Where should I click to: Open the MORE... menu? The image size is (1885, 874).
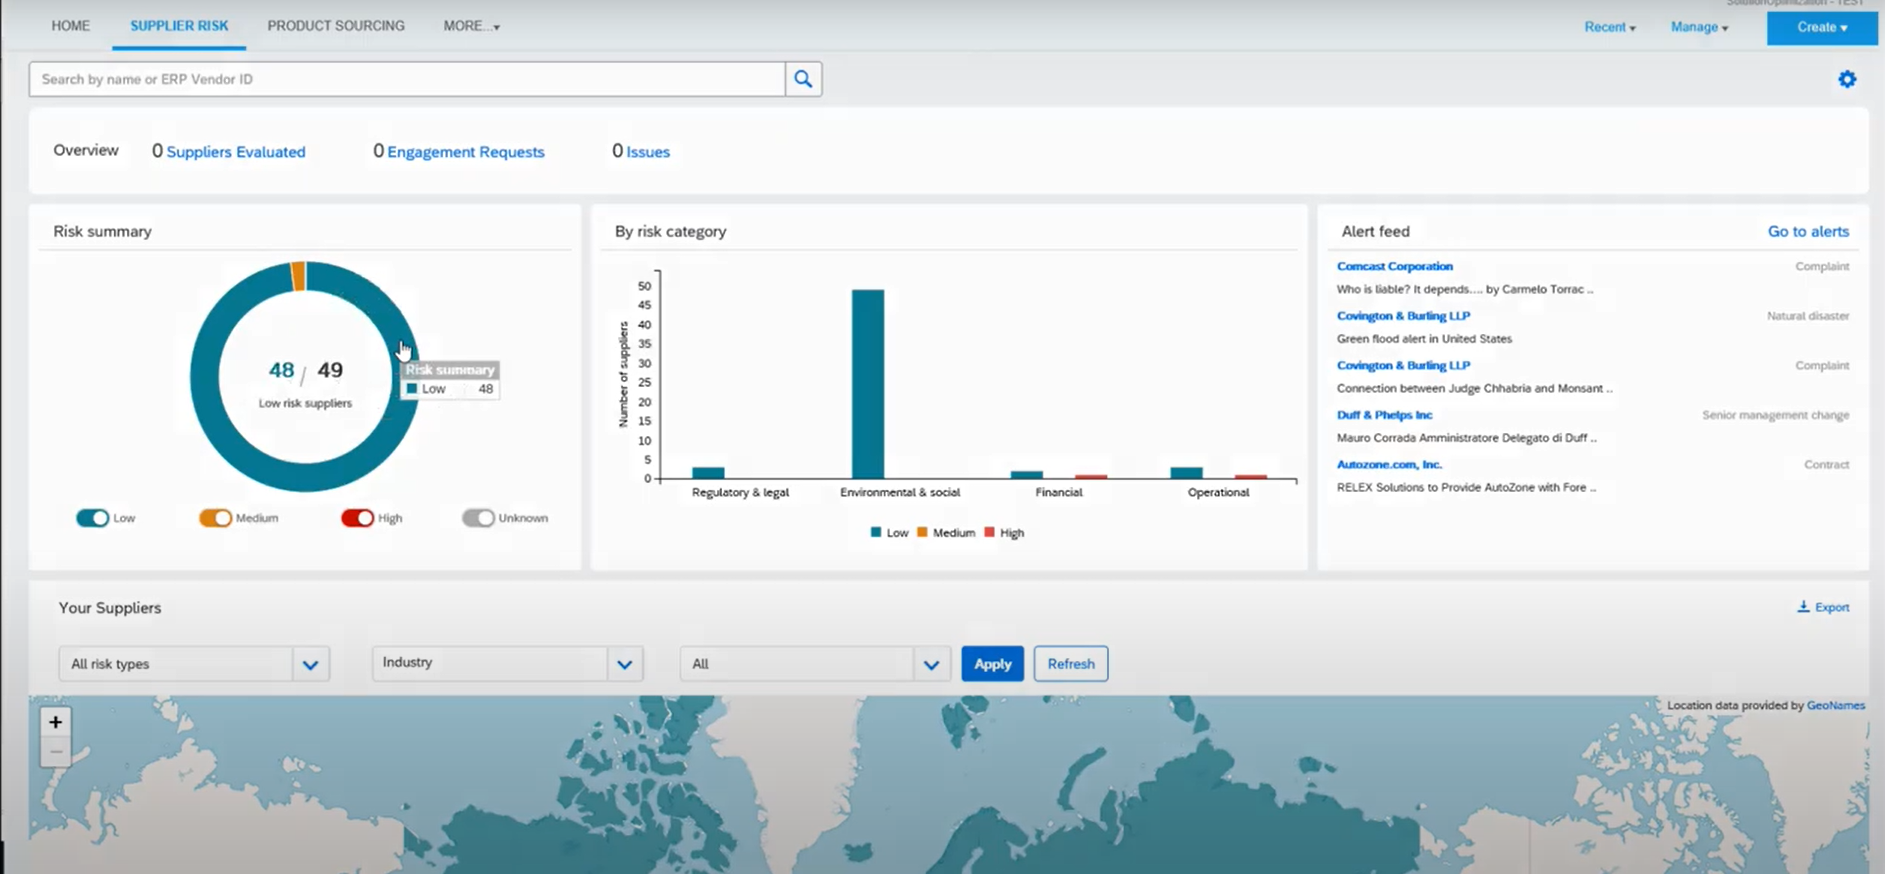471,26
